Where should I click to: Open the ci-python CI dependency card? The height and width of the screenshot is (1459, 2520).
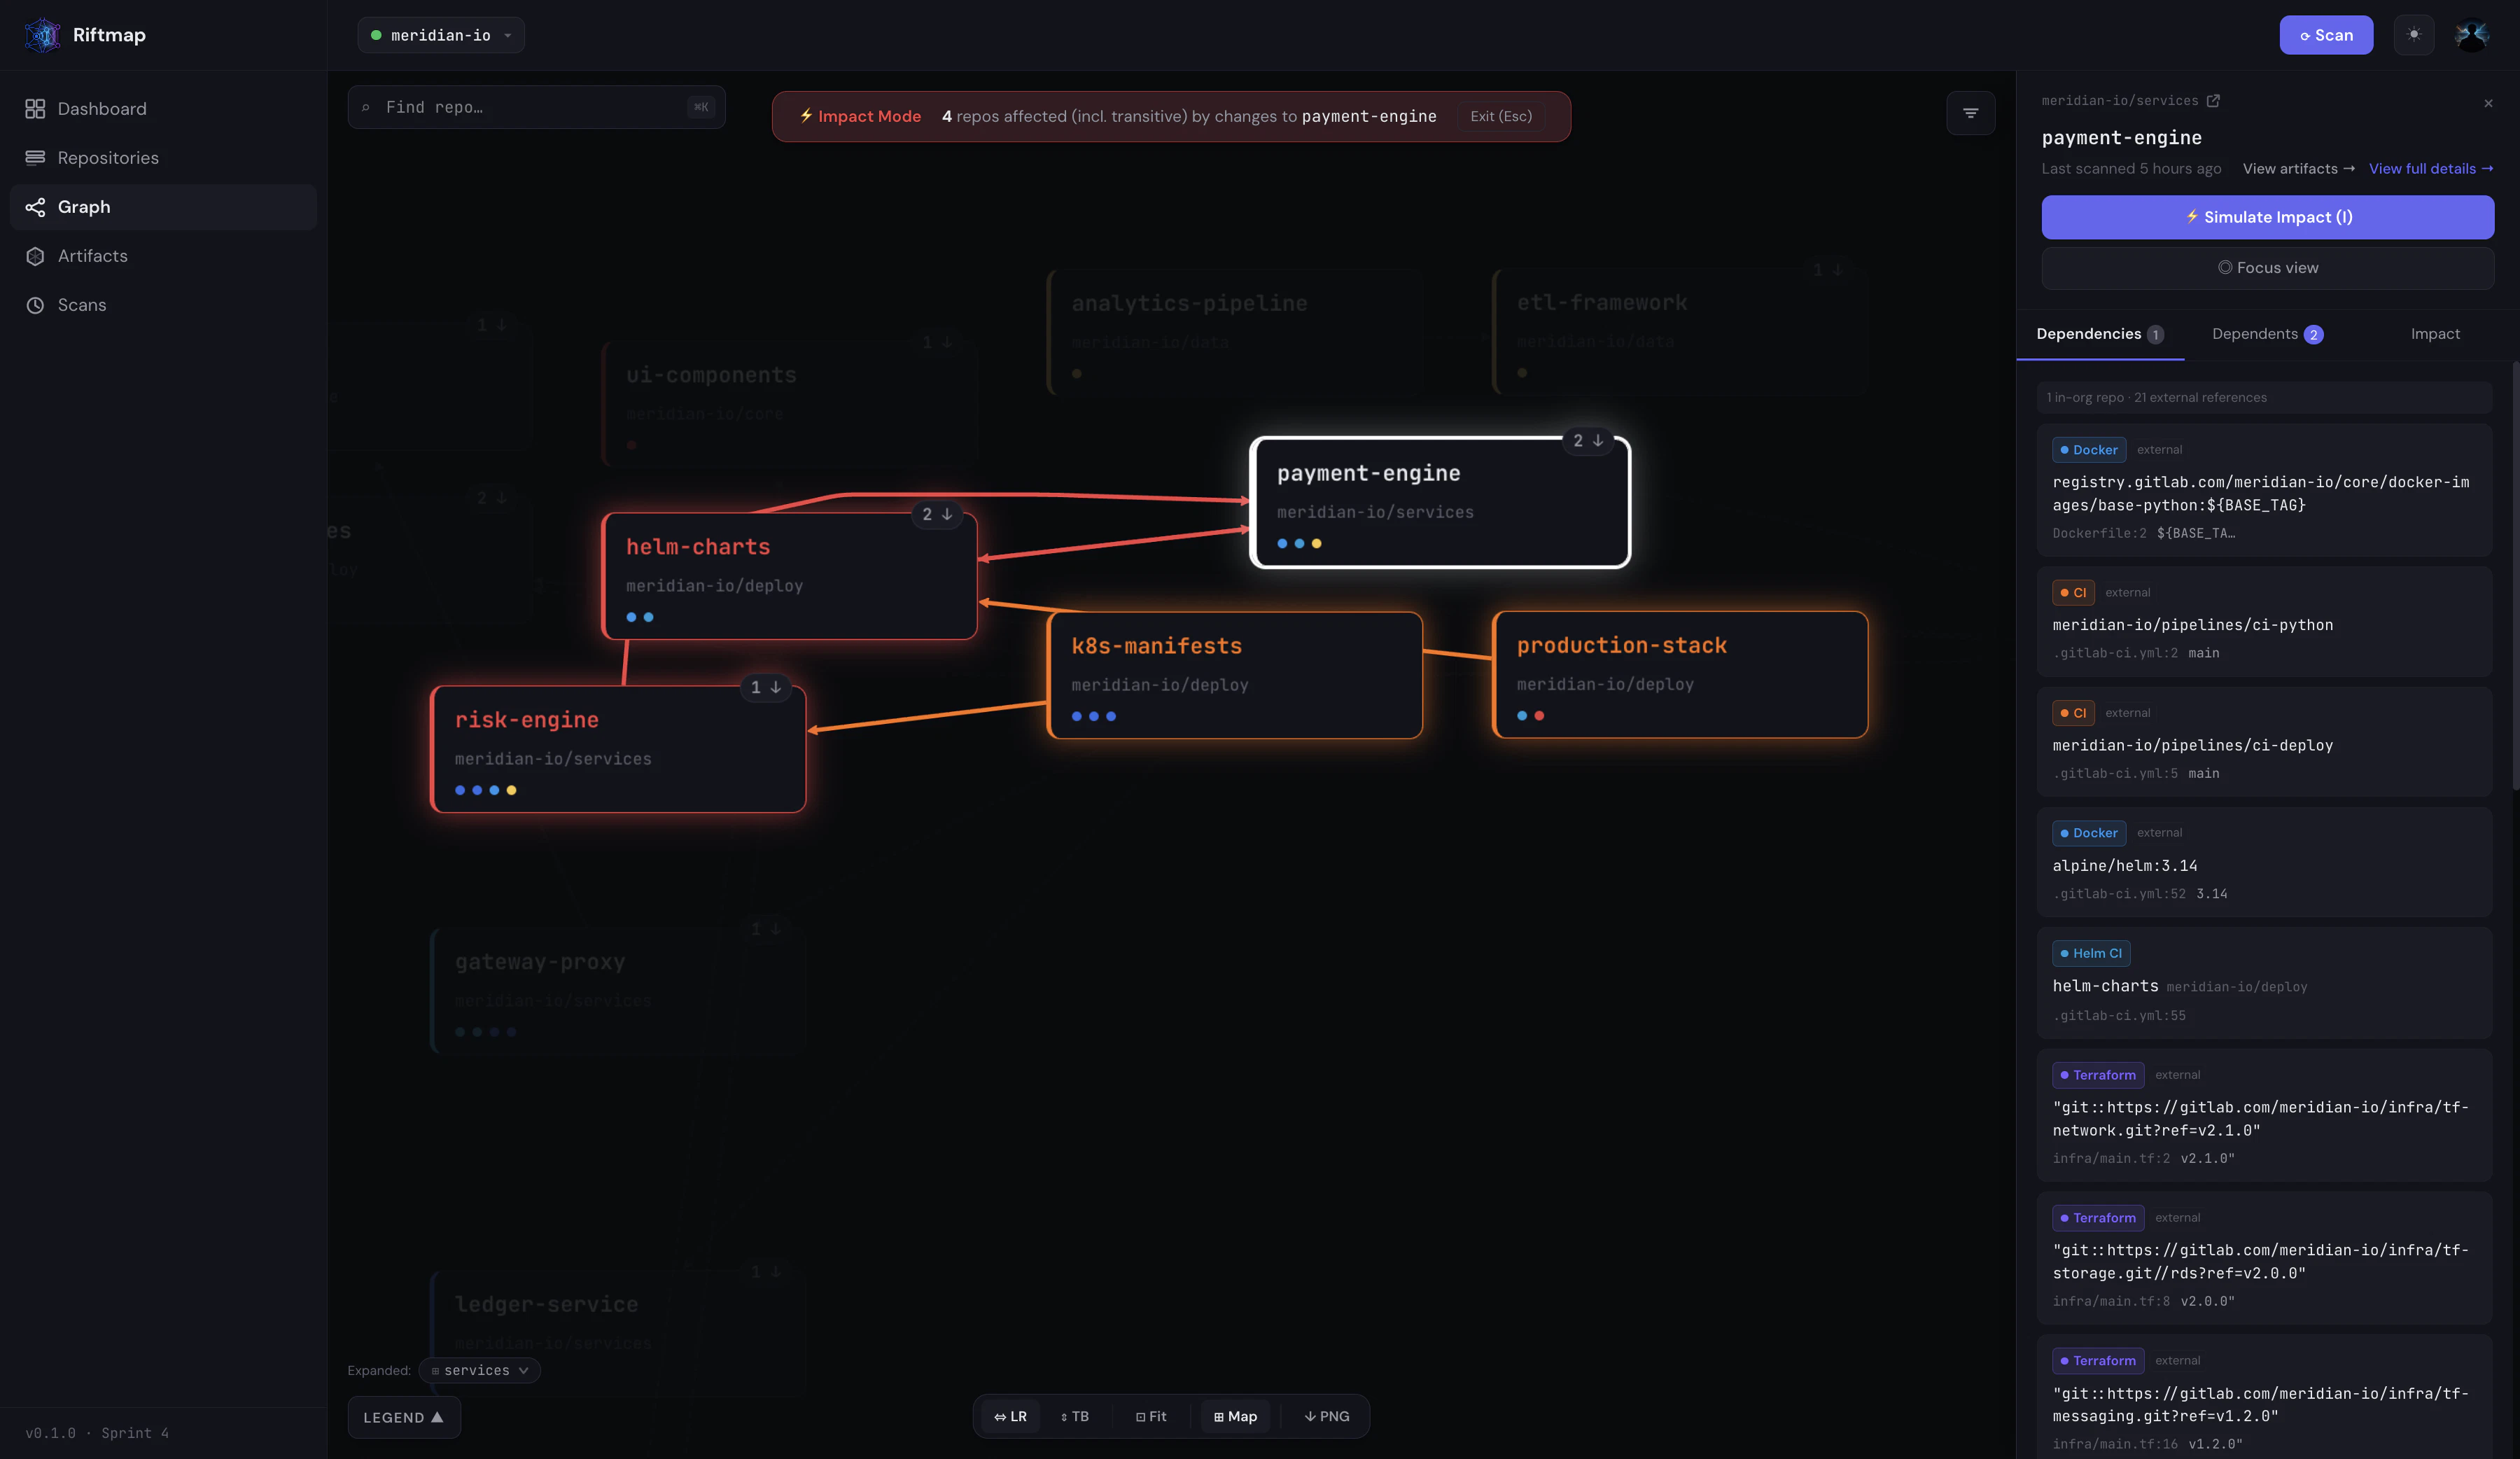tap(2264, 622)
